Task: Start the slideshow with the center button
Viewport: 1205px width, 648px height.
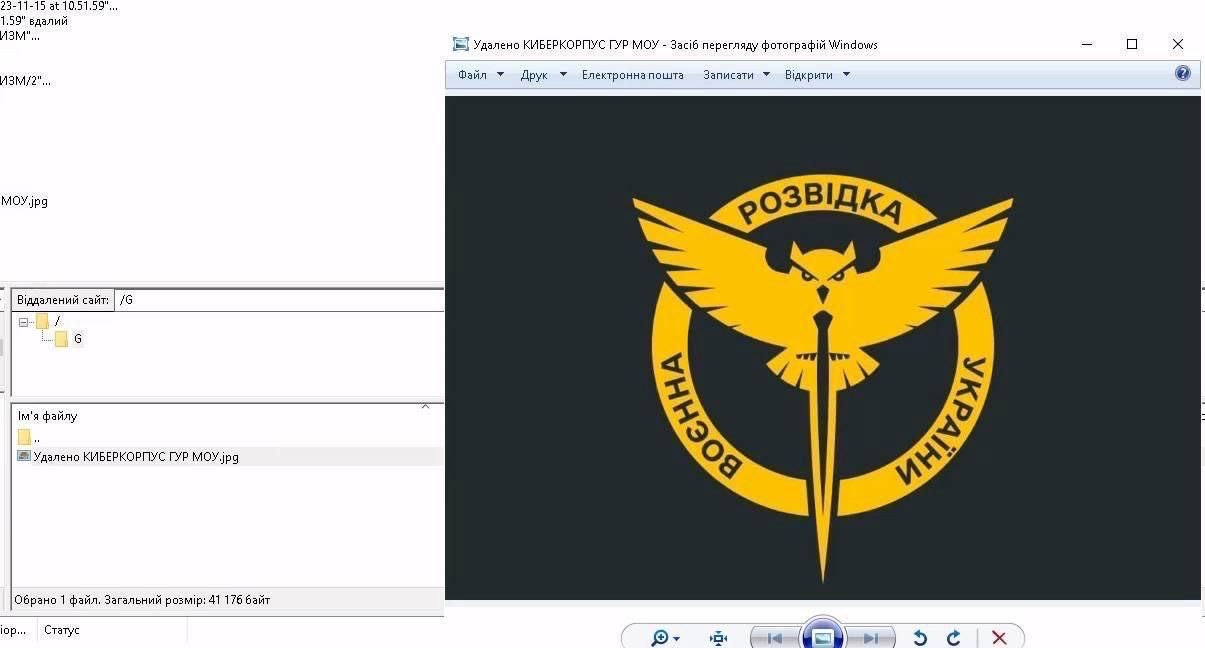Action: click(x=822, y=637)
